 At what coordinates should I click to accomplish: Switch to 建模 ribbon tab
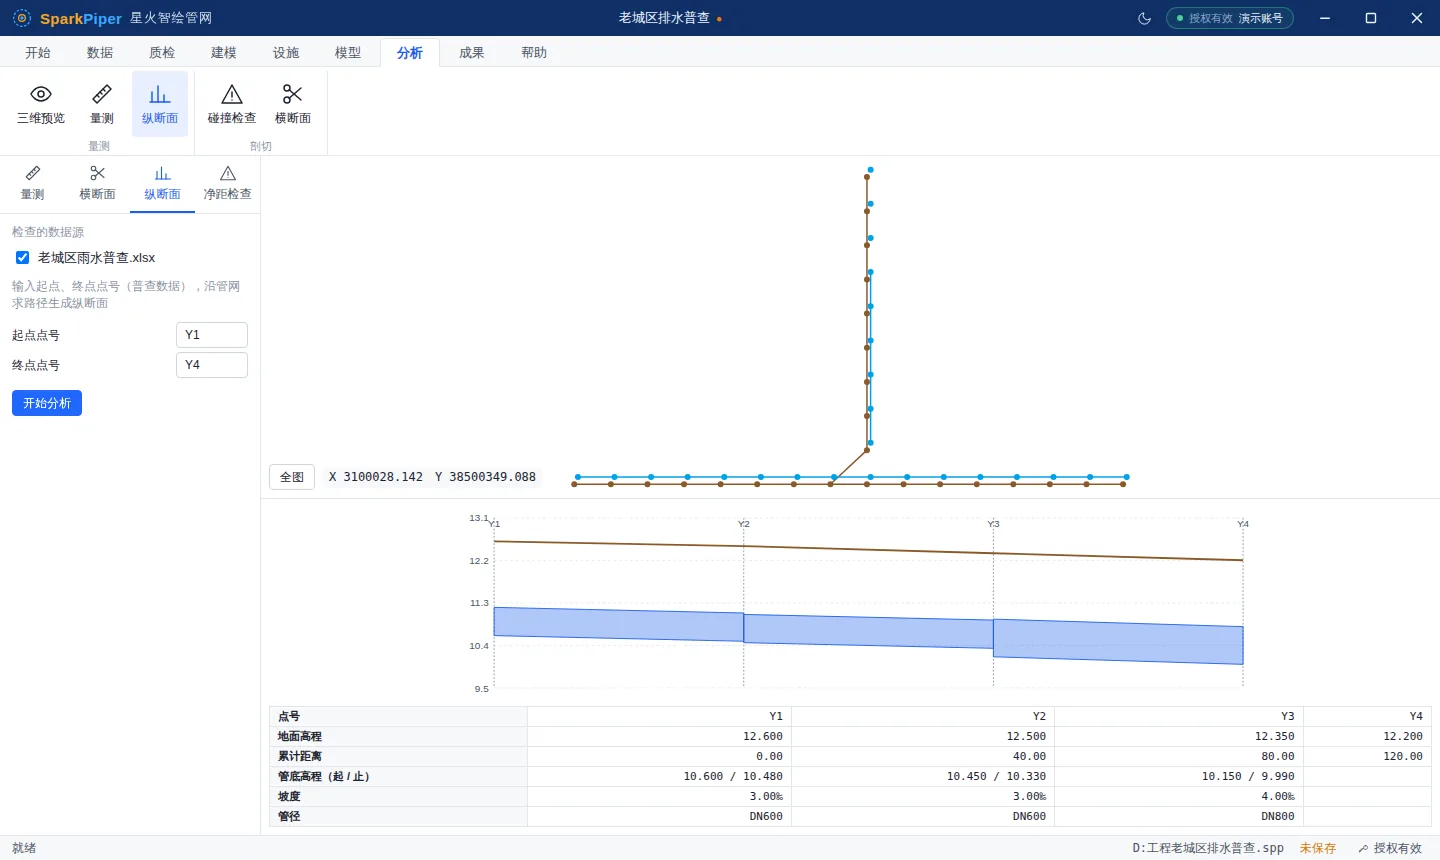[224, 53]
